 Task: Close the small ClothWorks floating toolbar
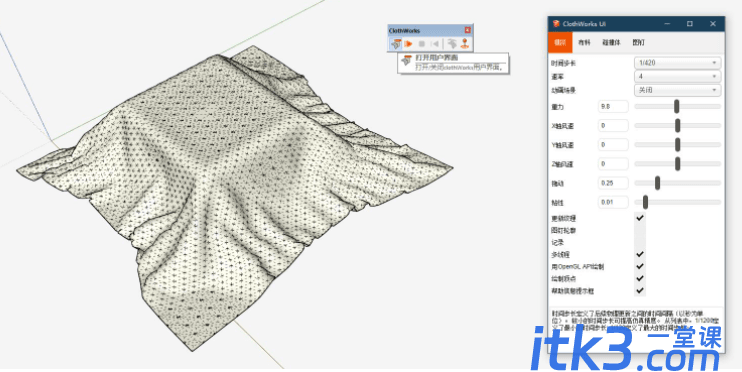pos(468,30)
